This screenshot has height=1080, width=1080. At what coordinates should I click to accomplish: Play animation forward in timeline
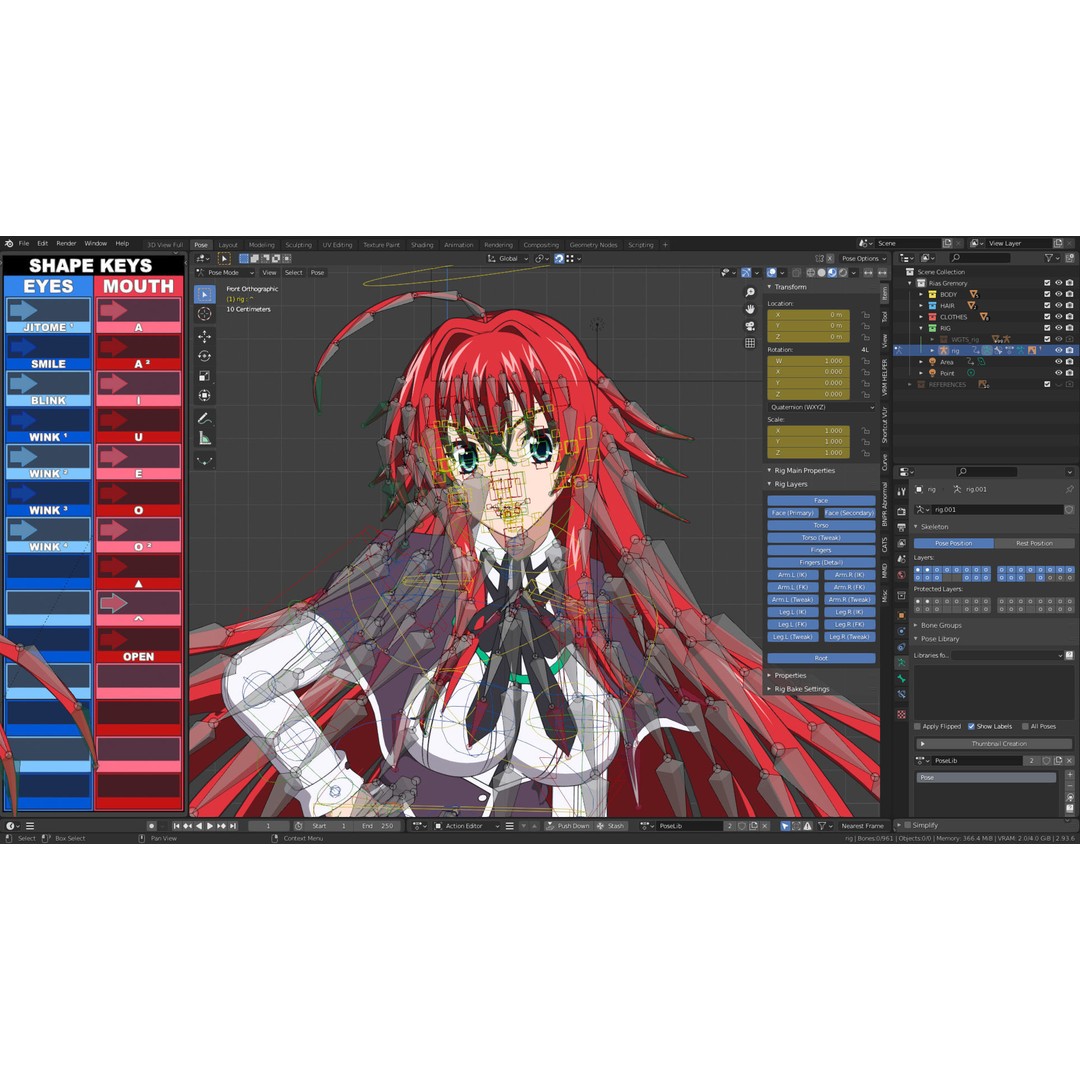click(x=210, y=826)
